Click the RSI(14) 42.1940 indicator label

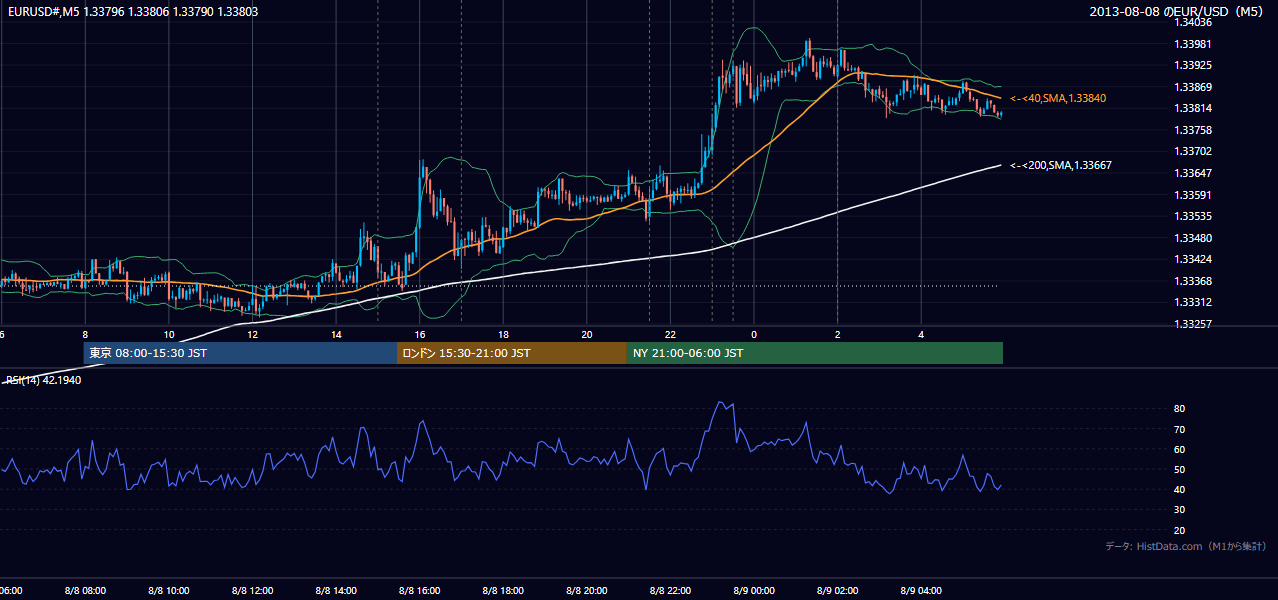[x=44, y=380]
